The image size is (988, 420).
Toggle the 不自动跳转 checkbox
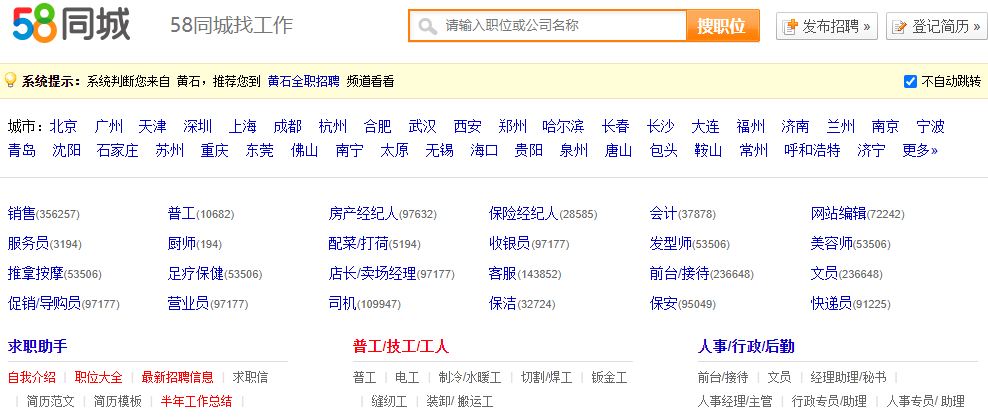point(910,81)
